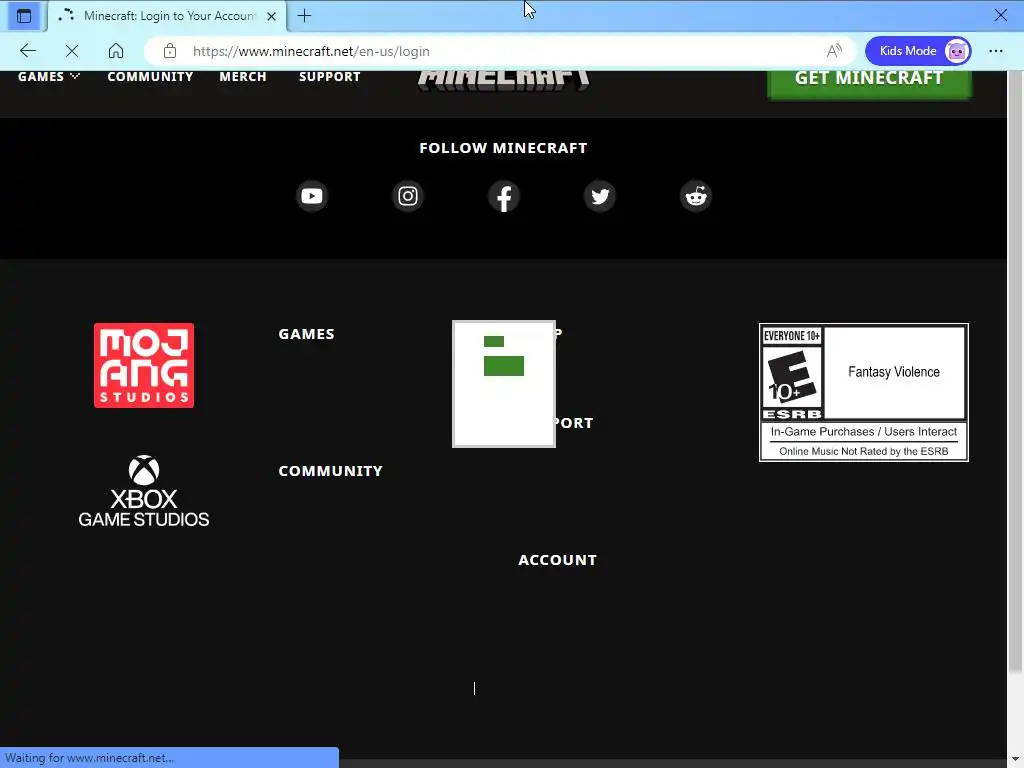Screen dimensions: 1024x768
Task: Click the 'Waiting for www.minecraft.net...' status text
Action: click(x=89, y=758)
